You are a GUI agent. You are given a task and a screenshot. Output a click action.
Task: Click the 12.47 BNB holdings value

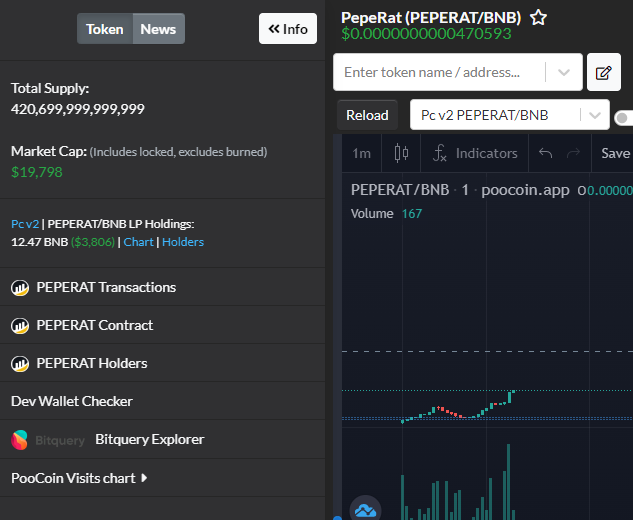(x=40, y=242)
